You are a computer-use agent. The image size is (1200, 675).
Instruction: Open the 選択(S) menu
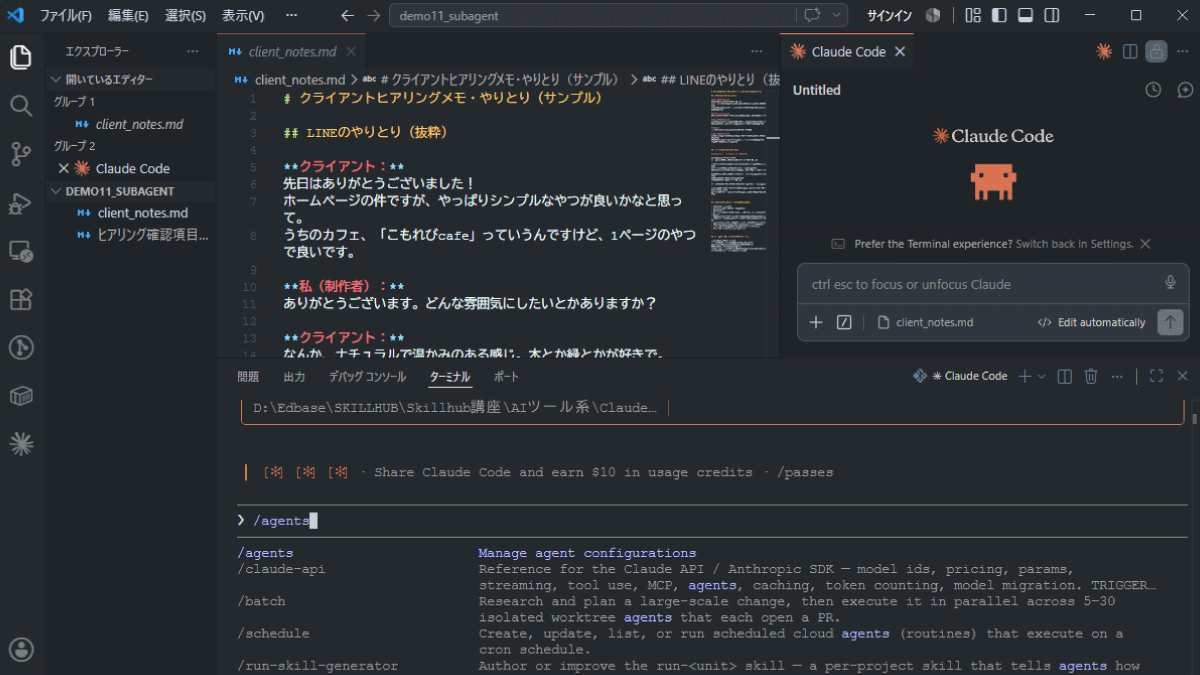185,15
